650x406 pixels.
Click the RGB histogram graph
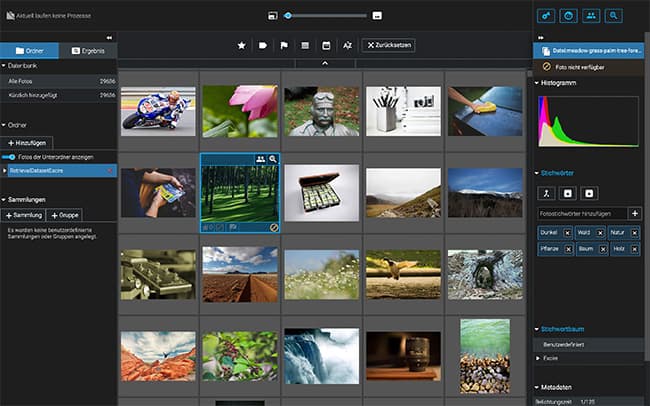[x=588, y=122]
